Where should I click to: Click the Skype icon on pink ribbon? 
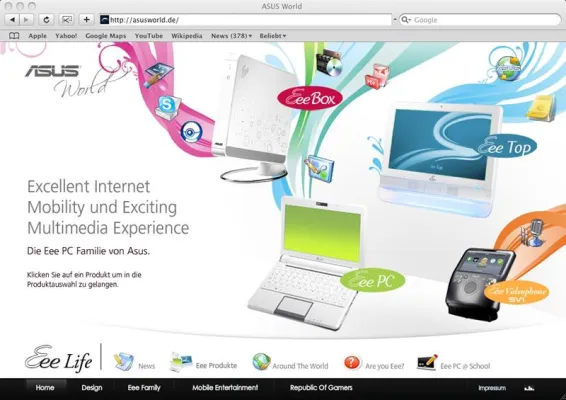tap(167, 106)
